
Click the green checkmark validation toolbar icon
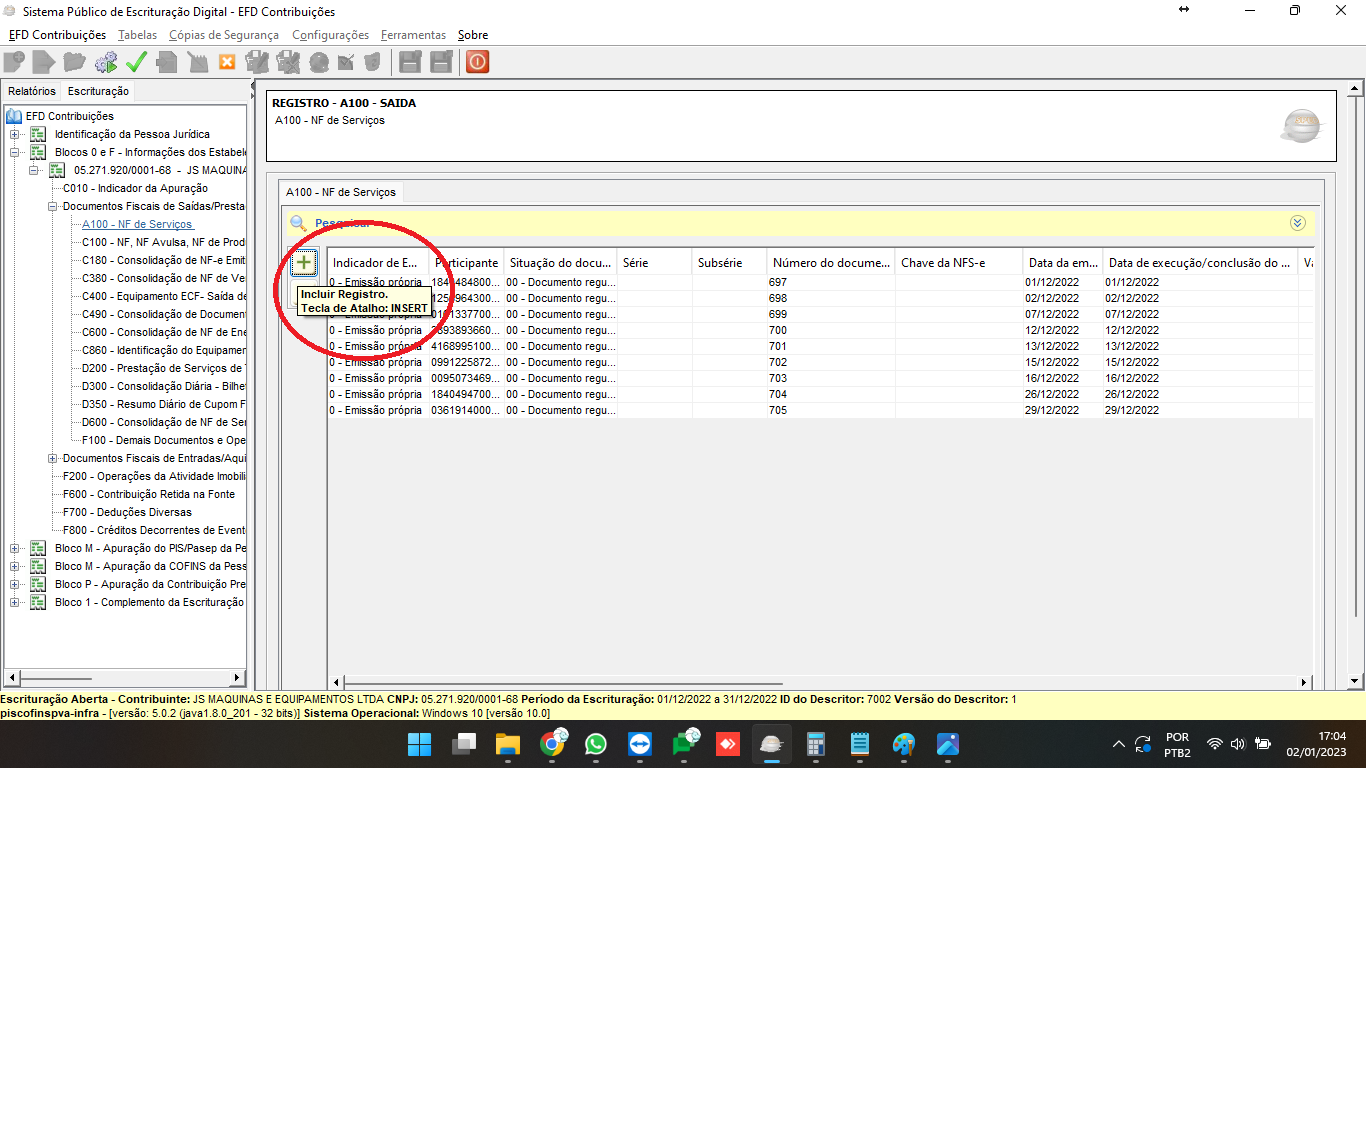(136, 62)
